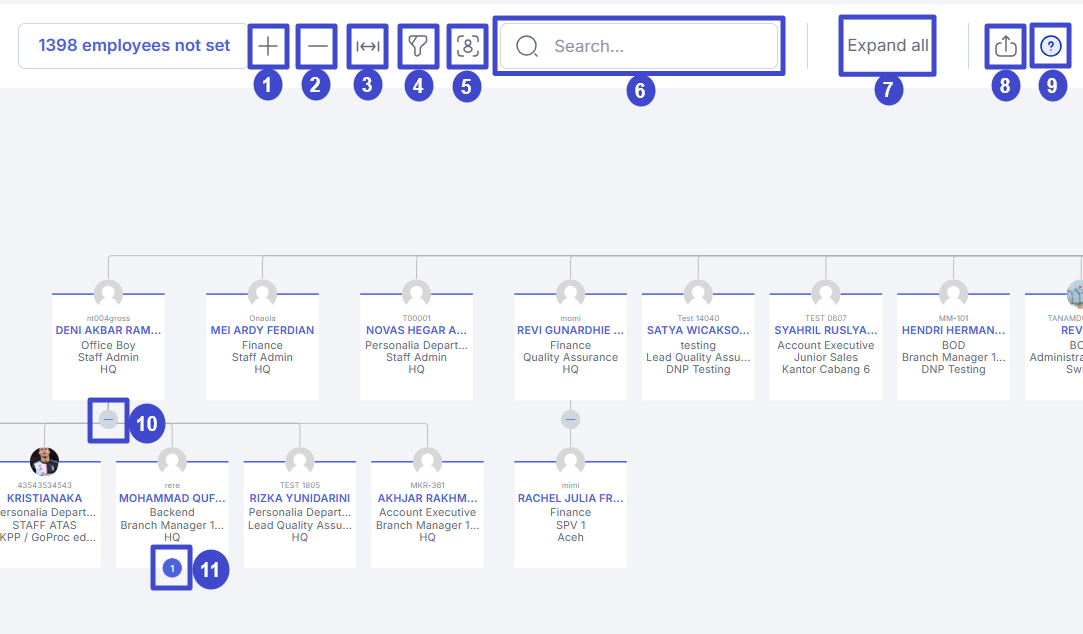Collapse subordinates under Revi Gunardhie
Screen dimensions: 1083x634
[x=570, y=420]
